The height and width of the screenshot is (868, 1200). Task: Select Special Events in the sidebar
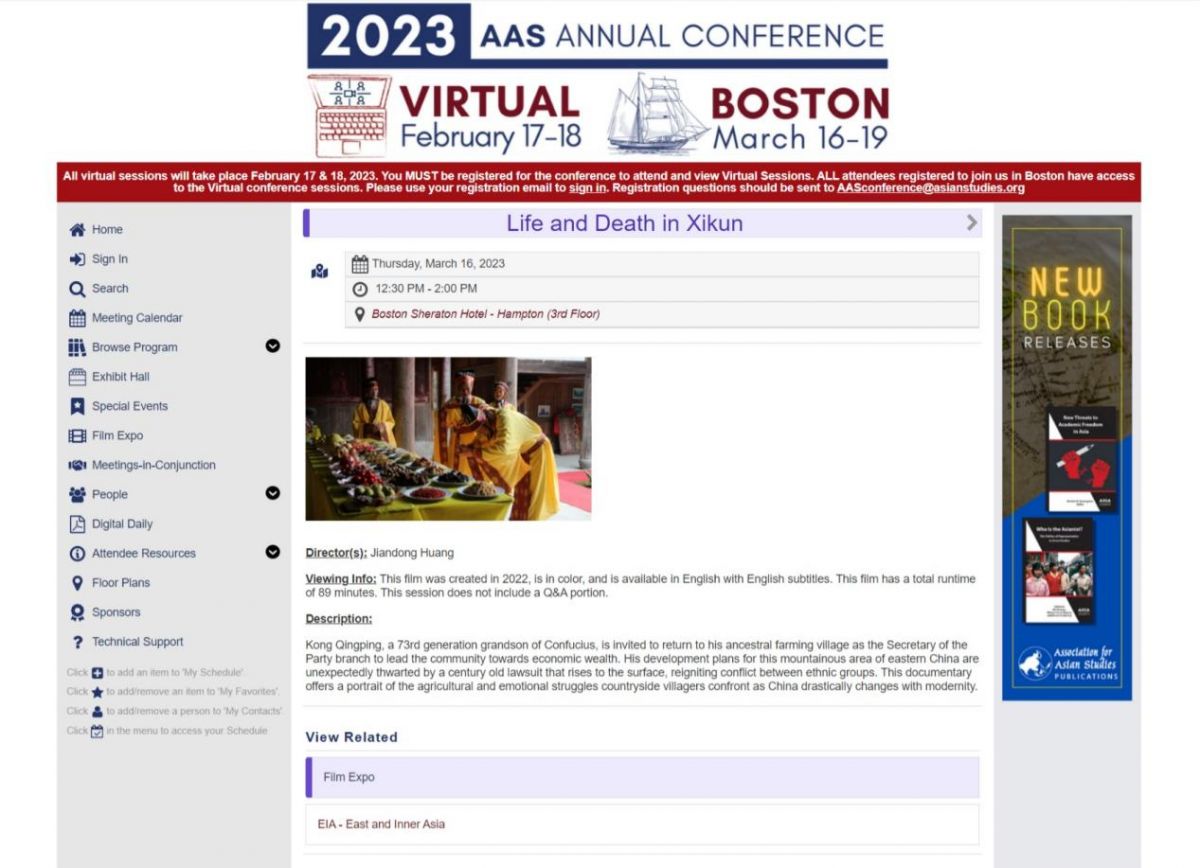tap(130, 406)
